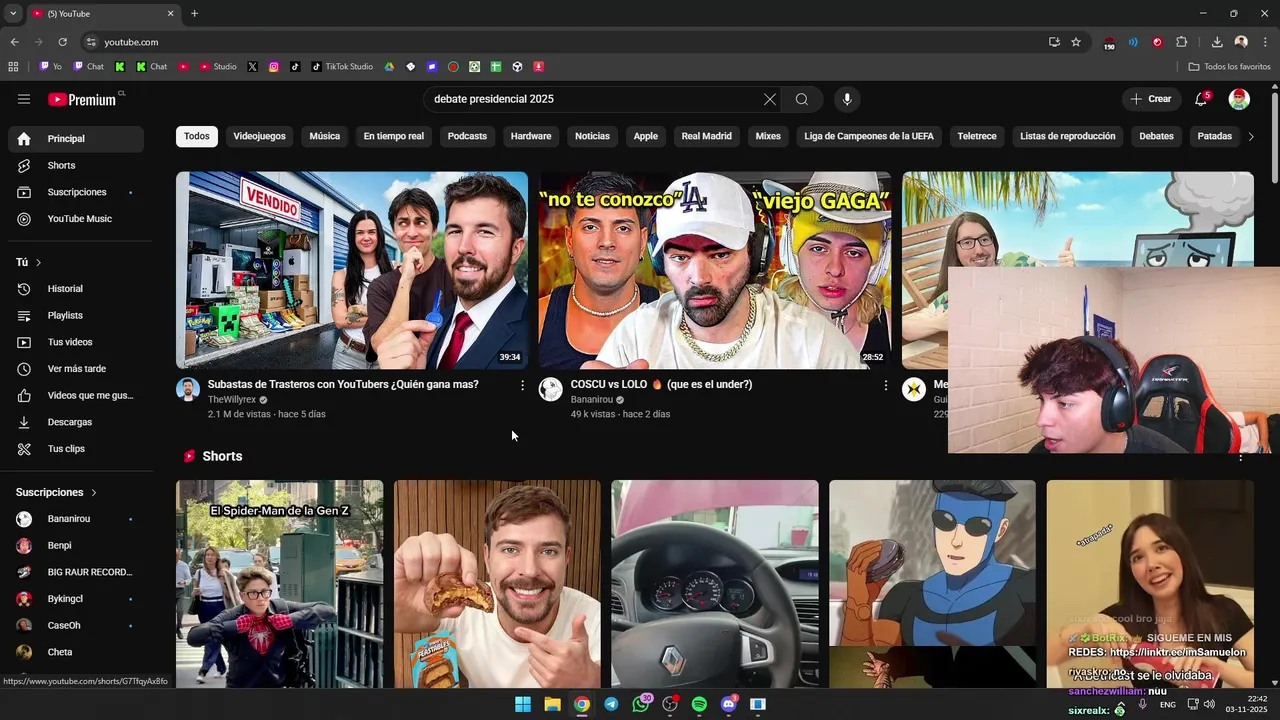Open options menu for Subastas de Trasteros video
The width and height of the screenshot is (1280, 720).
tap(522, 385)
